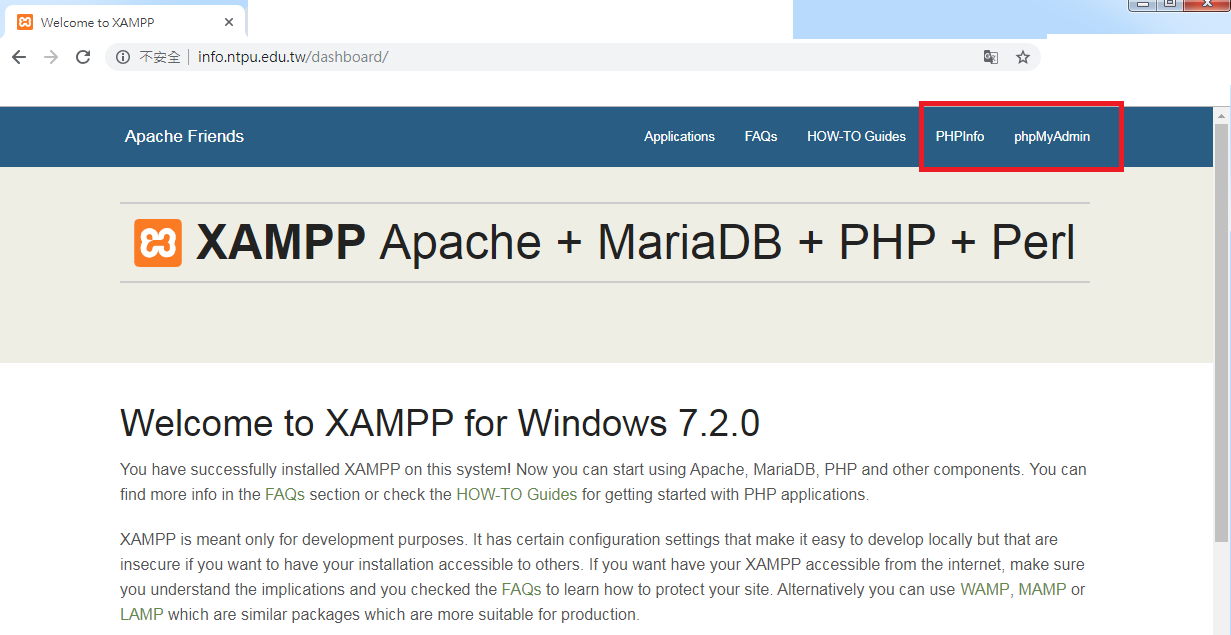The image size is (1231, 635).
Task: Open the LAMP link
Action: coord(141,614)
